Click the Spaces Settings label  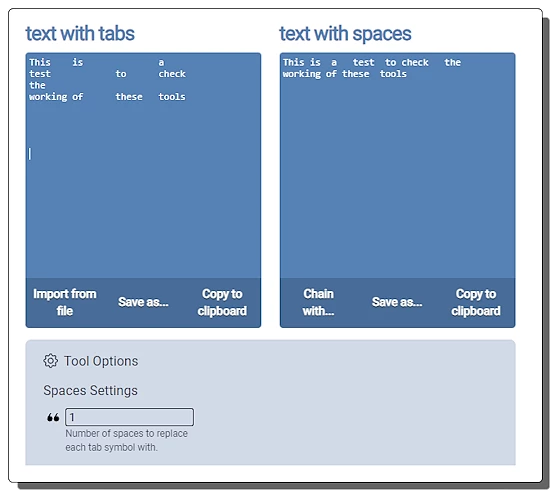pyautogui.click(x=90, y=390)
